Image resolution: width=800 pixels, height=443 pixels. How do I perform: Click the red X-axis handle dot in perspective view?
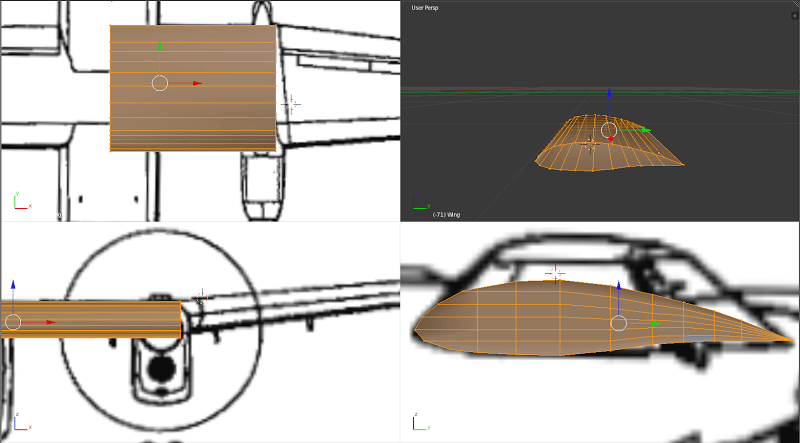point(611,138)
